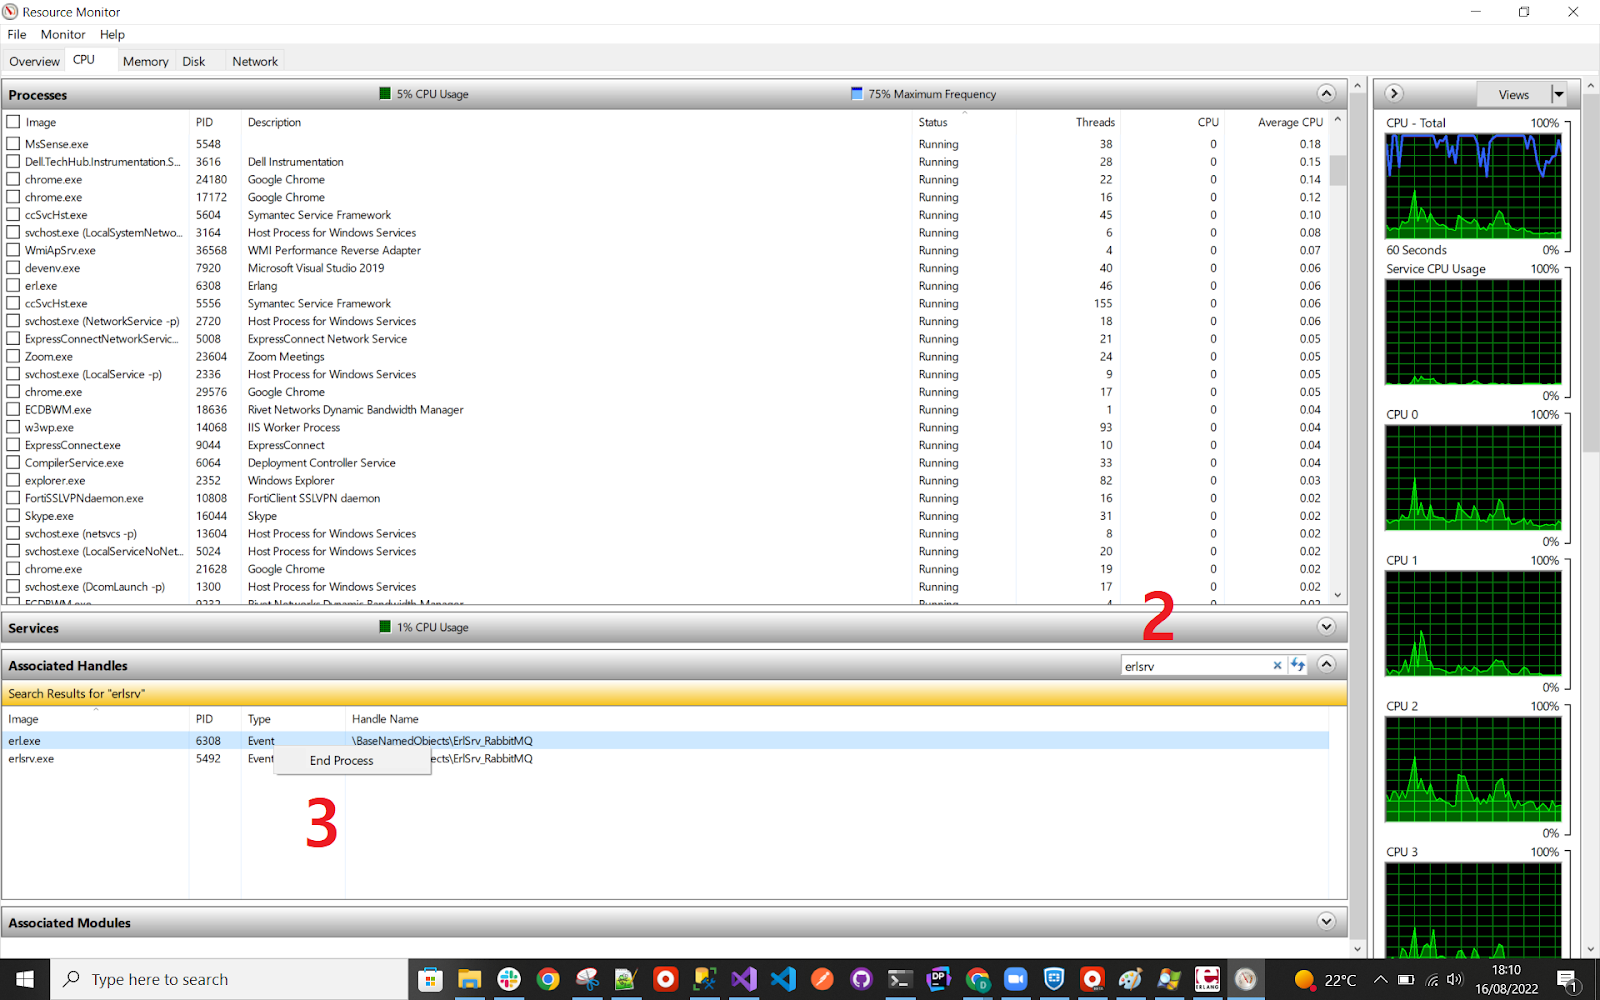Switch to the Network tab
The width and height of the screenshot is (1600, 1000).
255,61
